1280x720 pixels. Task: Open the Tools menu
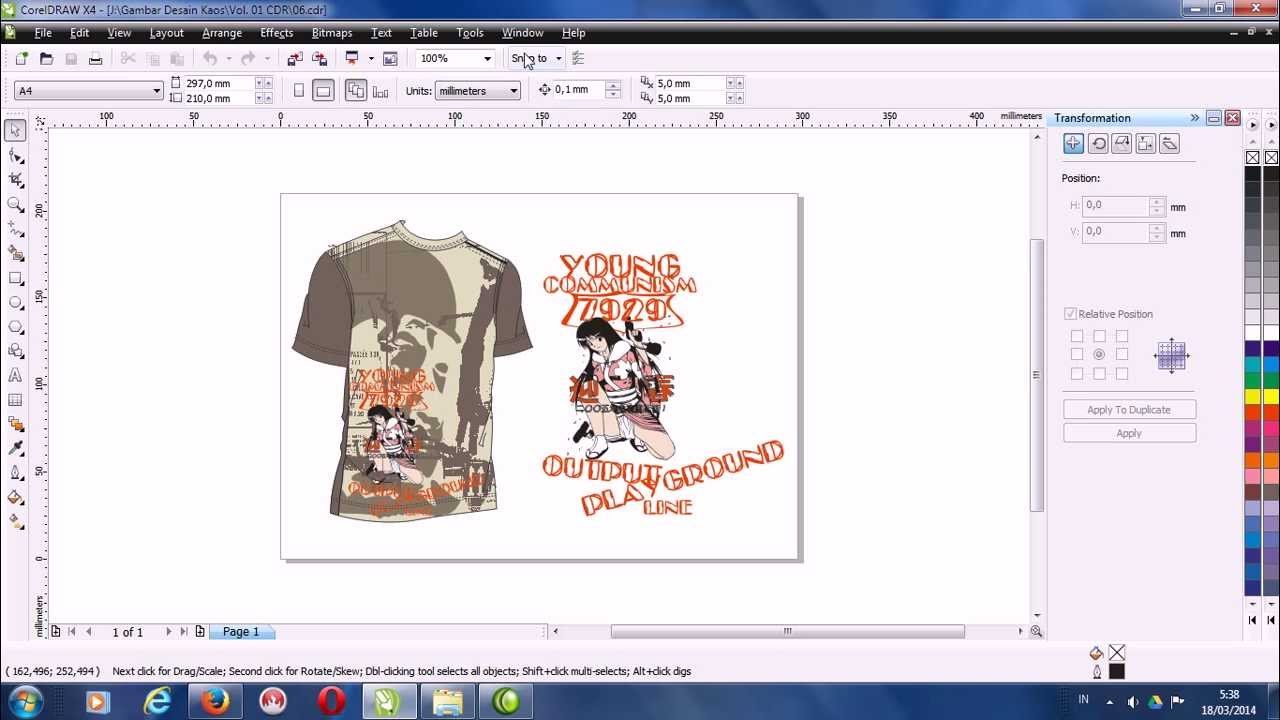[470, 33]
